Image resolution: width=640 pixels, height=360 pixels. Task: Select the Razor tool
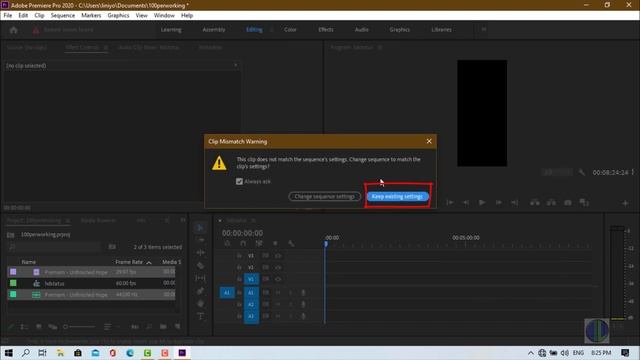point(200,266)
